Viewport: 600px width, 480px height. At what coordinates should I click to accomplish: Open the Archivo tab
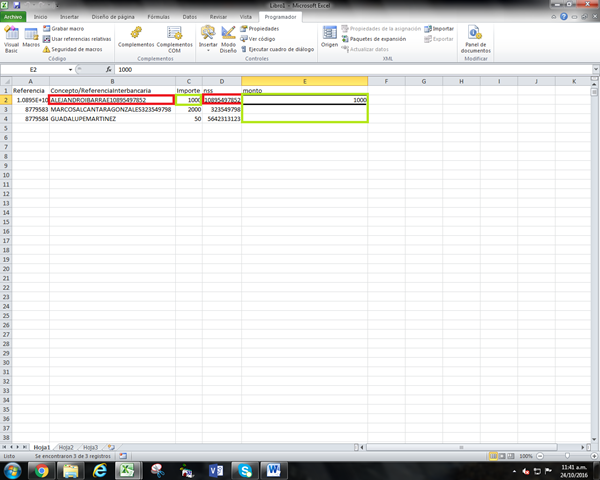tap(13, 17)
